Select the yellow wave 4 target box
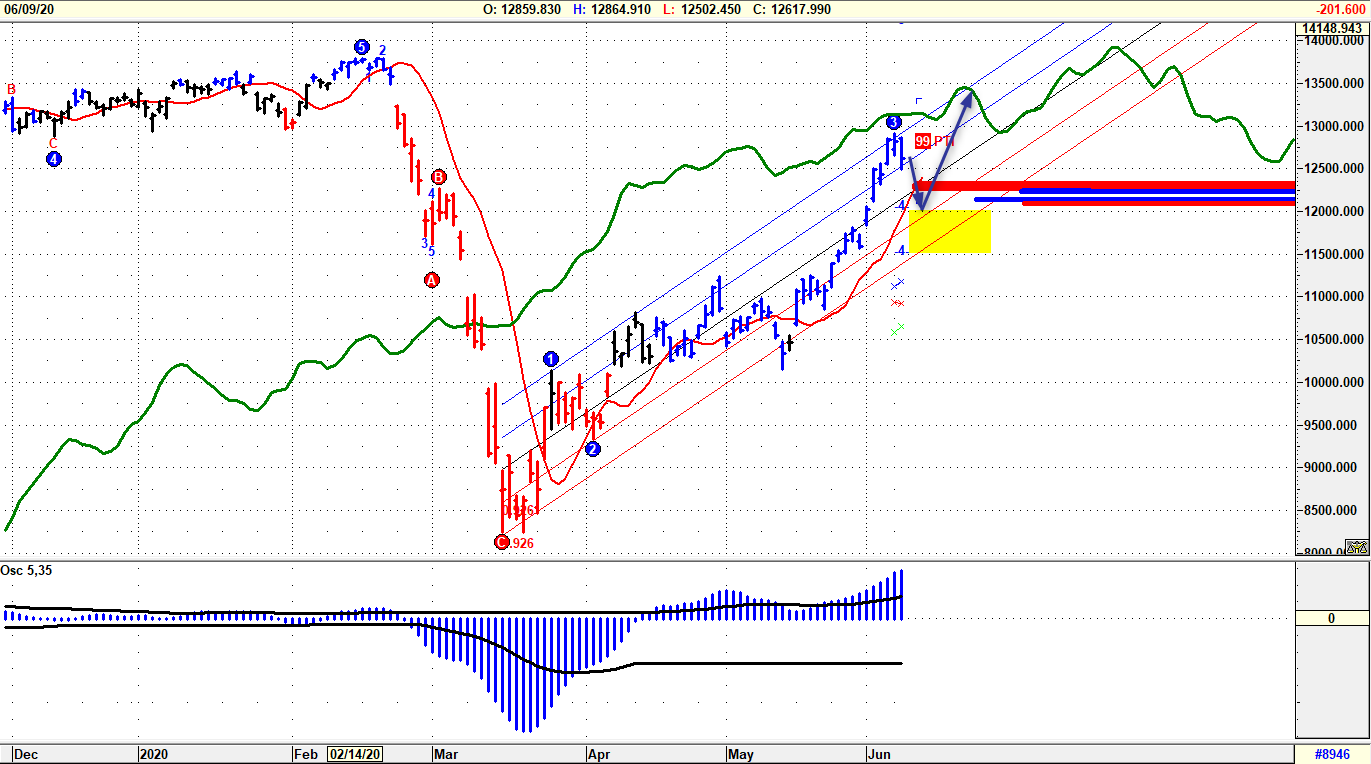Viewport: 1371px width, 764px height. [950, 231]
